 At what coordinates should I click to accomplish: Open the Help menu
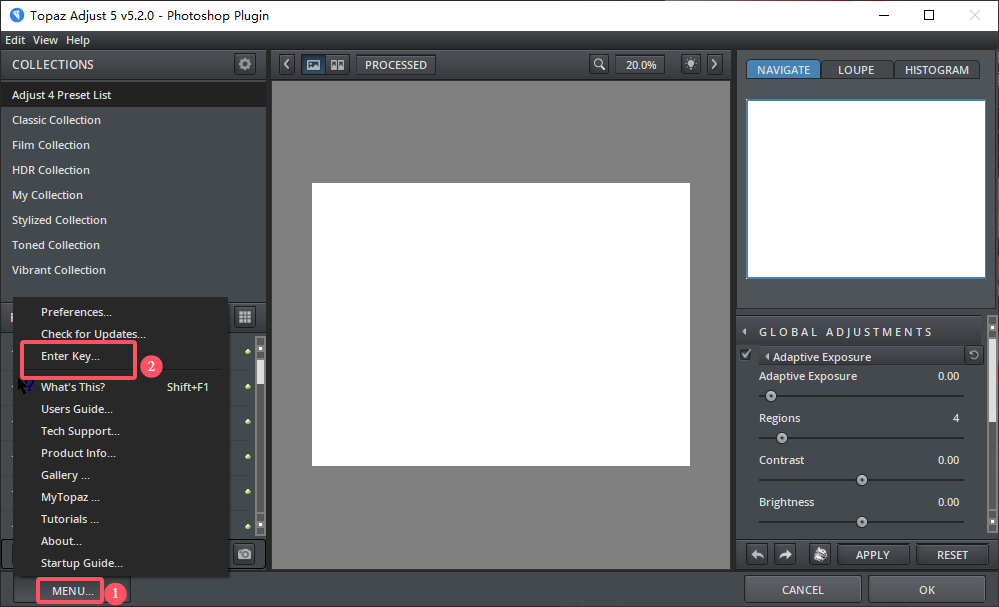pos(78,40)
